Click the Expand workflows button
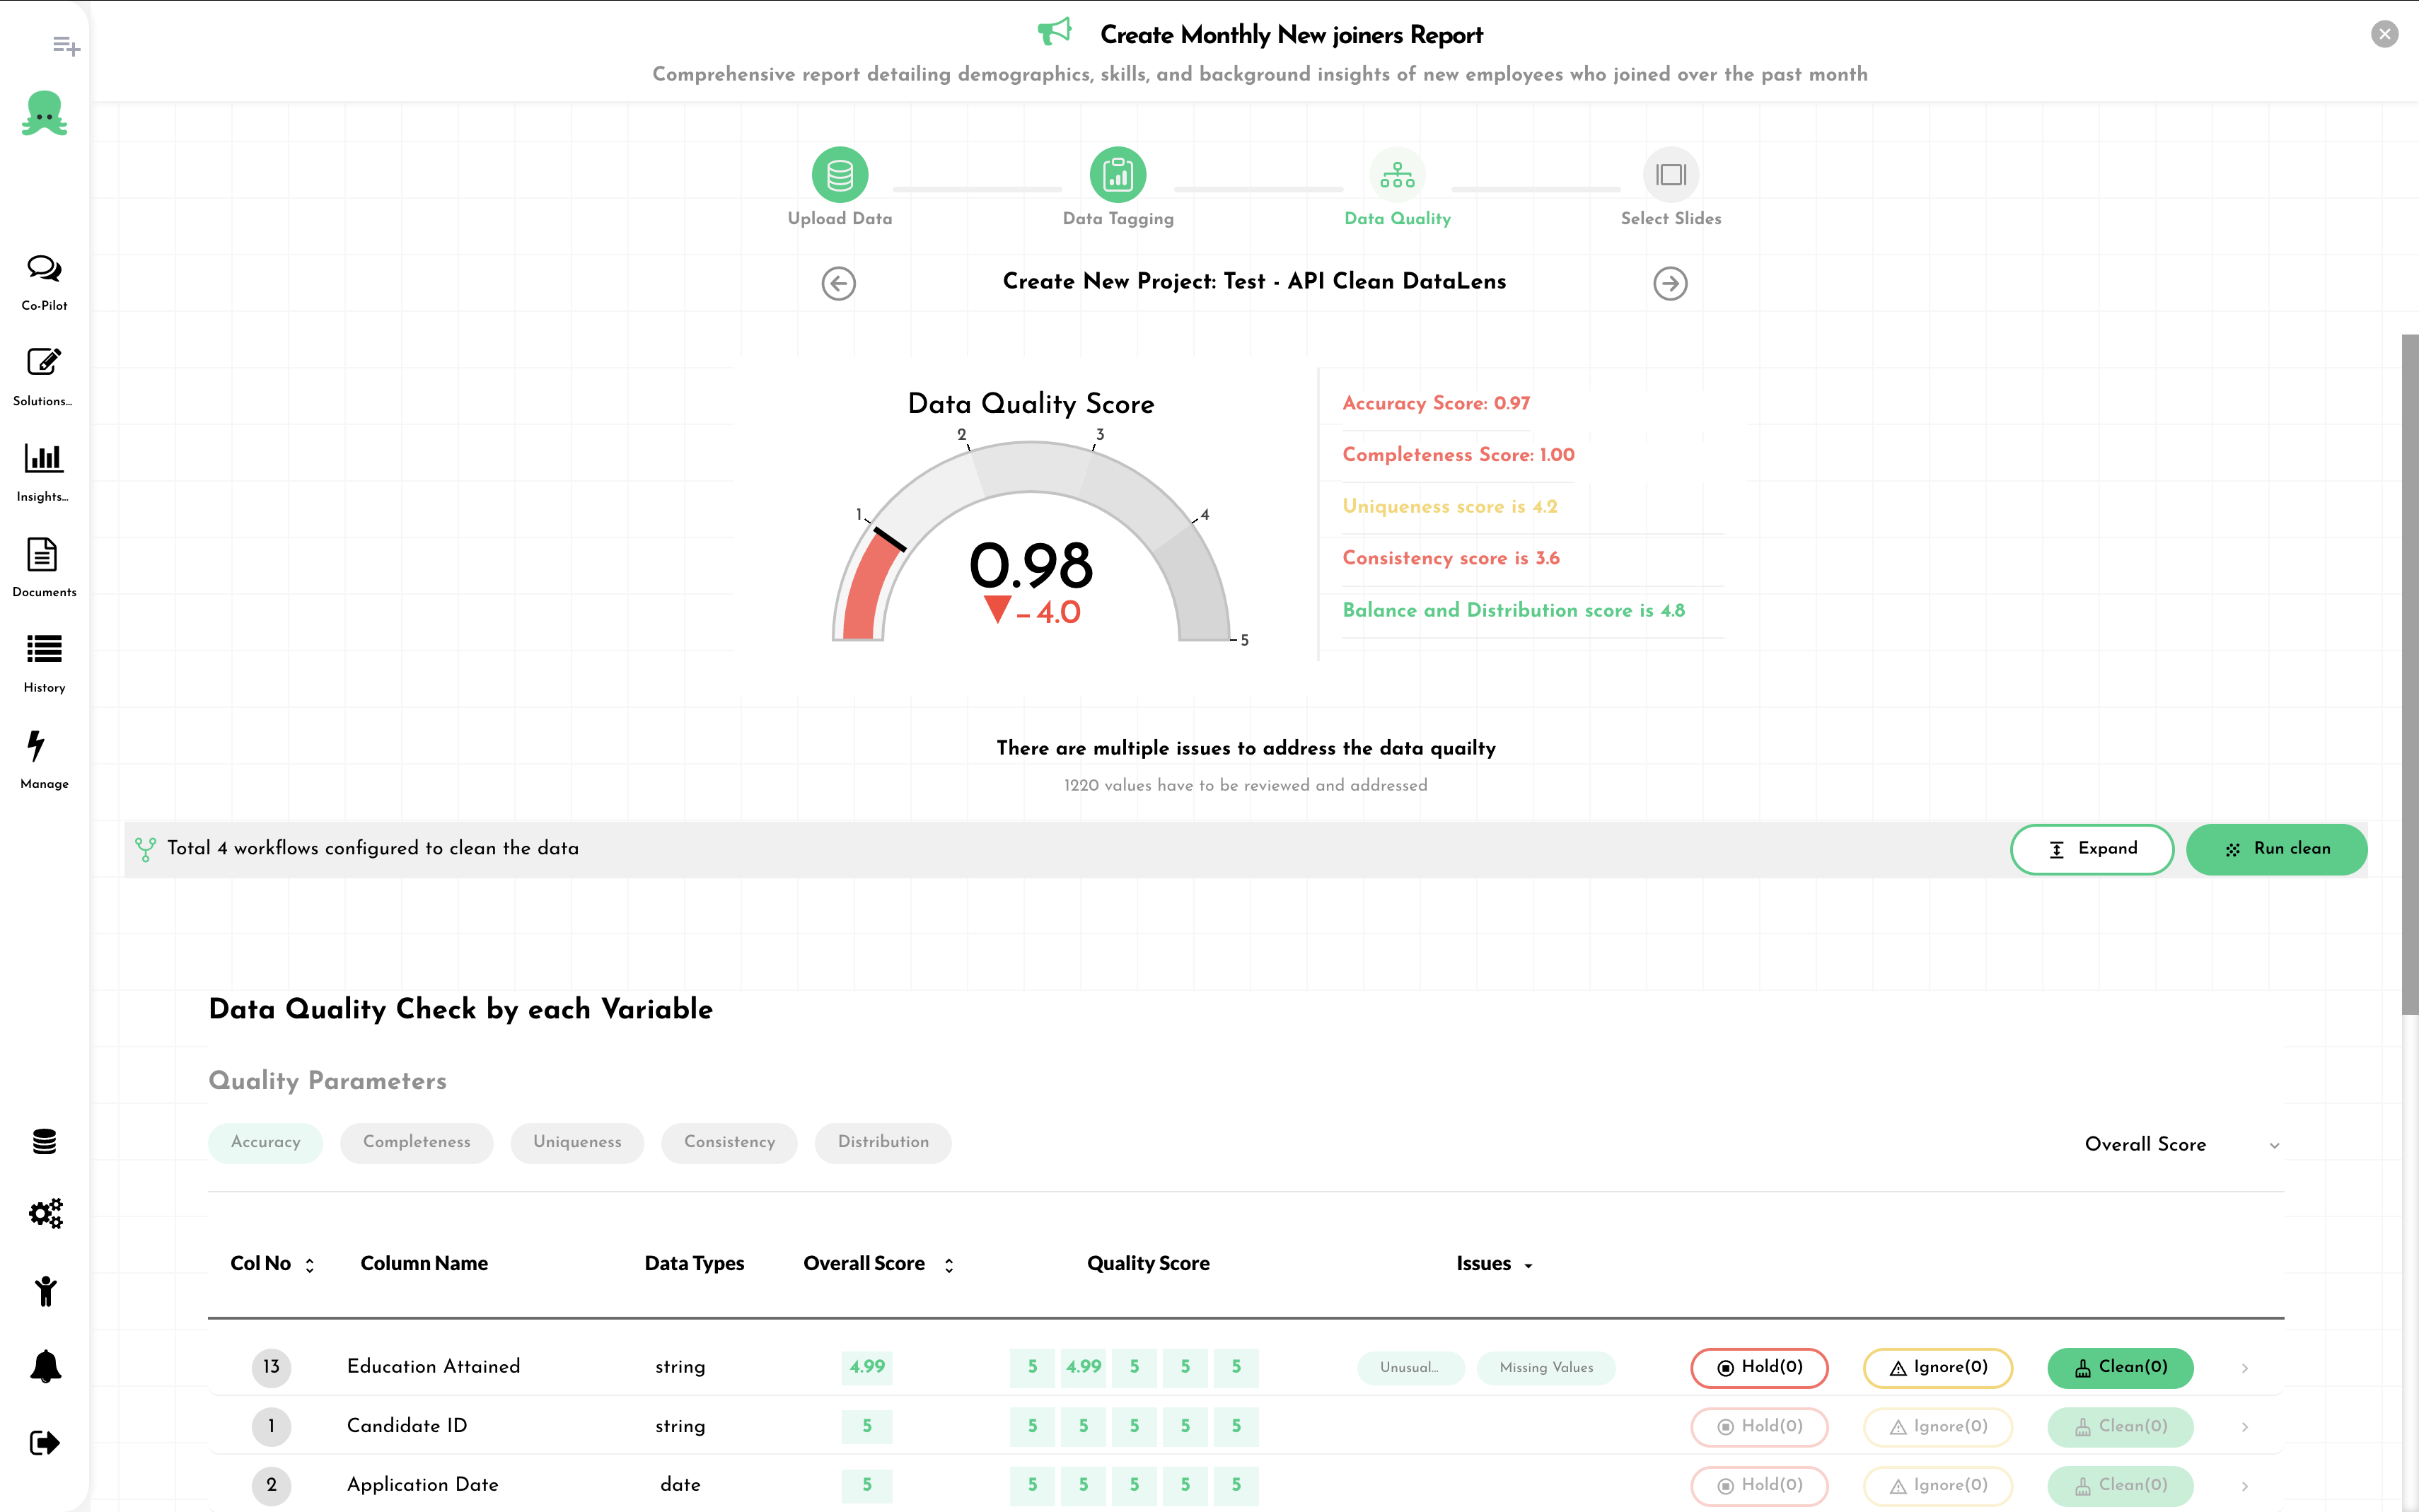 click(x=2091, y=849)
